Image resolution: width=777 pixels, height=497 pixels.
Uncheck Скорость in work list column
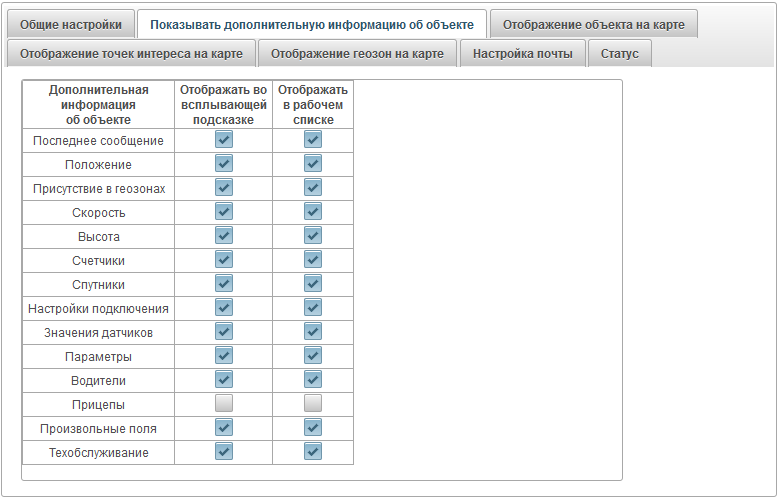click(313, 212)
